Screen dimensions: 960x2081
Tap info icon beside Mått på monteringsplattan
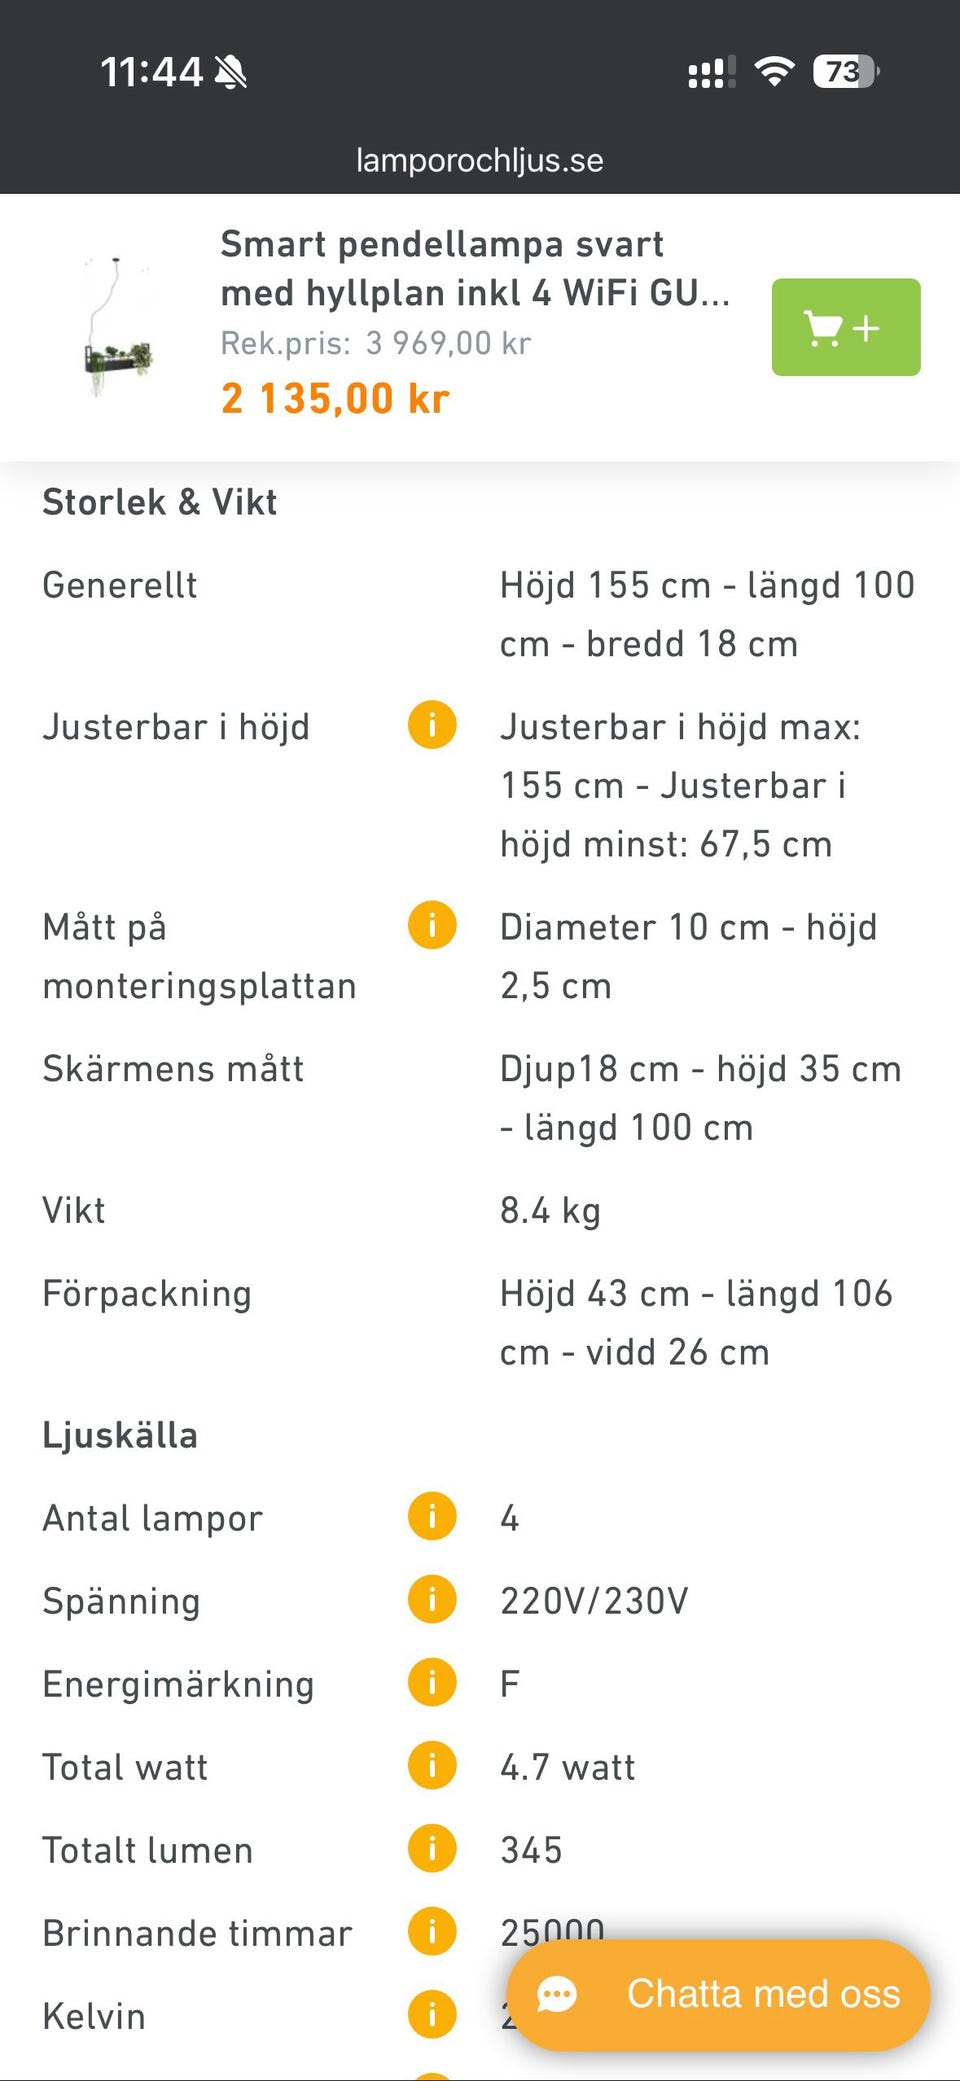click(x=432, y=925)
